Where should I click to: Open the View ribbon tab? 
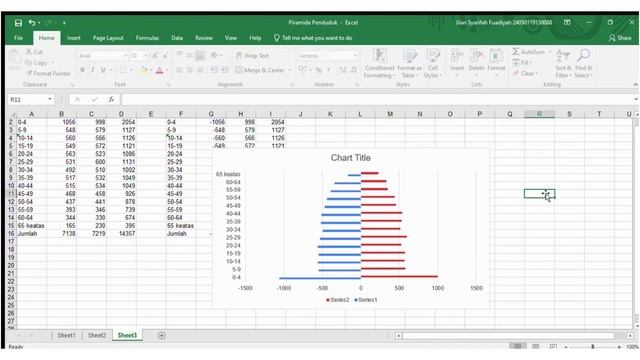[231, 38]
